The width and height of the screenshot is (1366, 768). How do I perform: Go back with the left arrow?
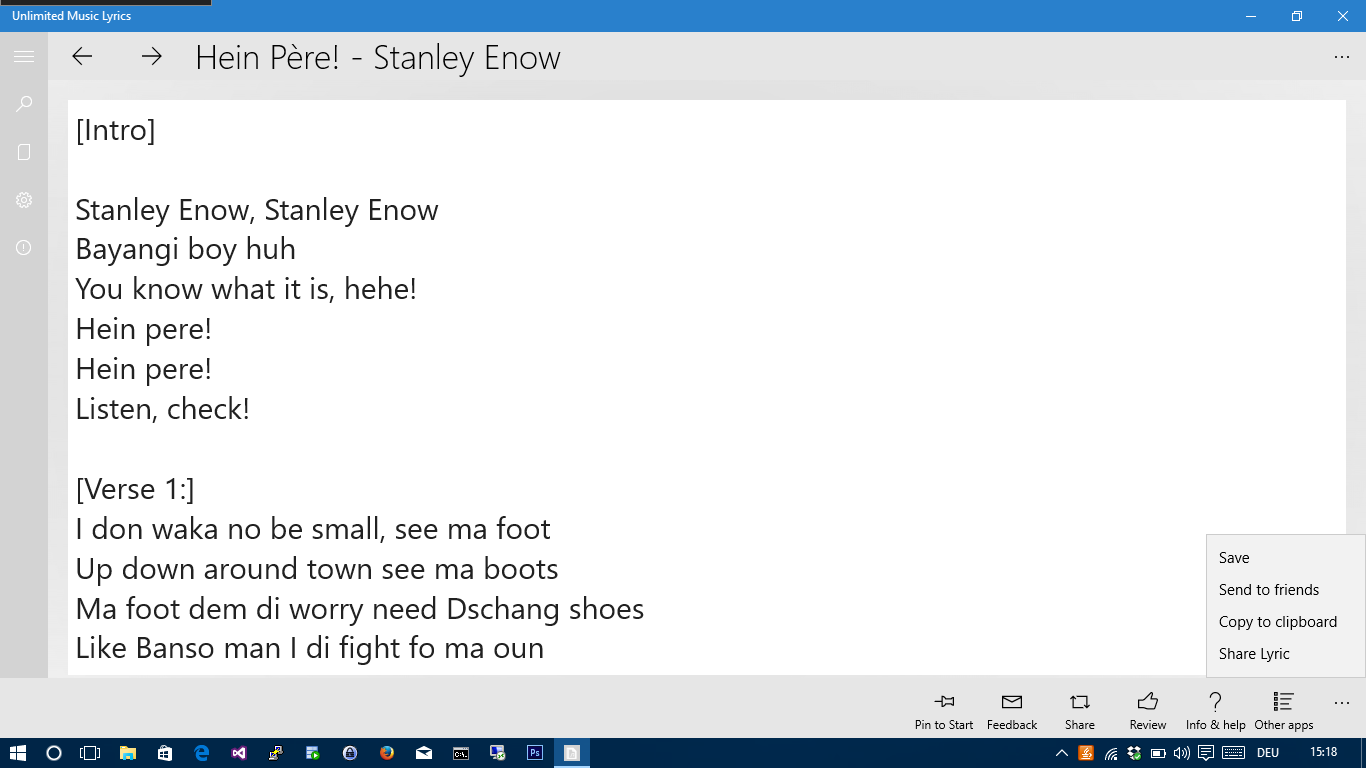pos(82,57)
